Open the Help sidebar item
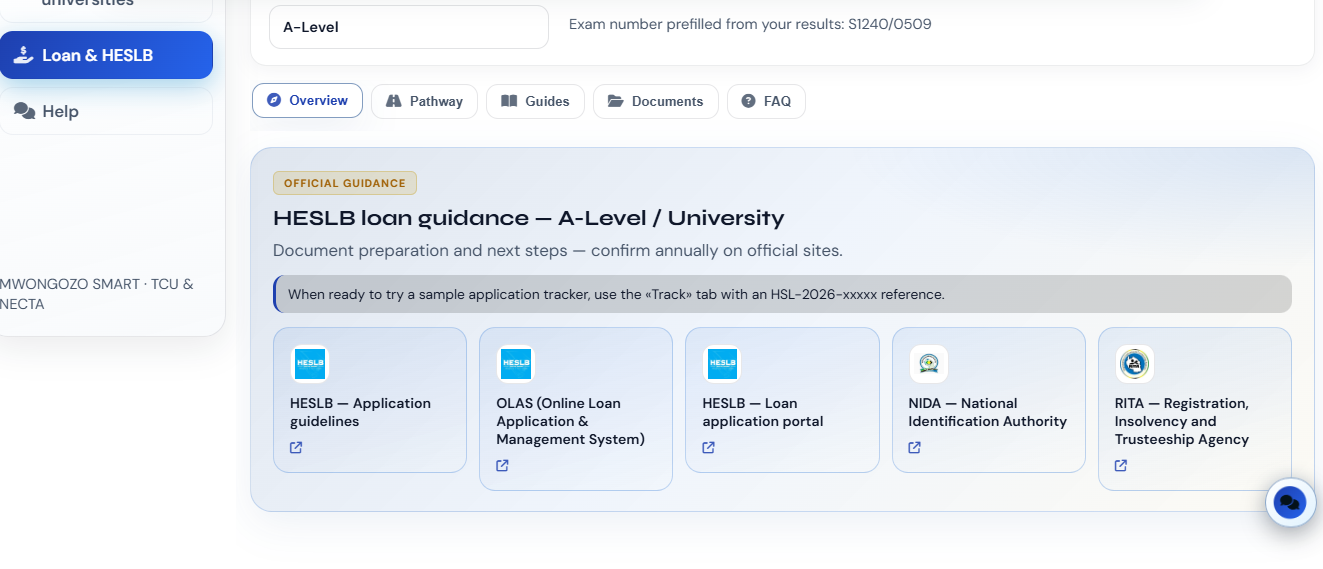Viewport: 1323px width, 569px height. (106, 111)
